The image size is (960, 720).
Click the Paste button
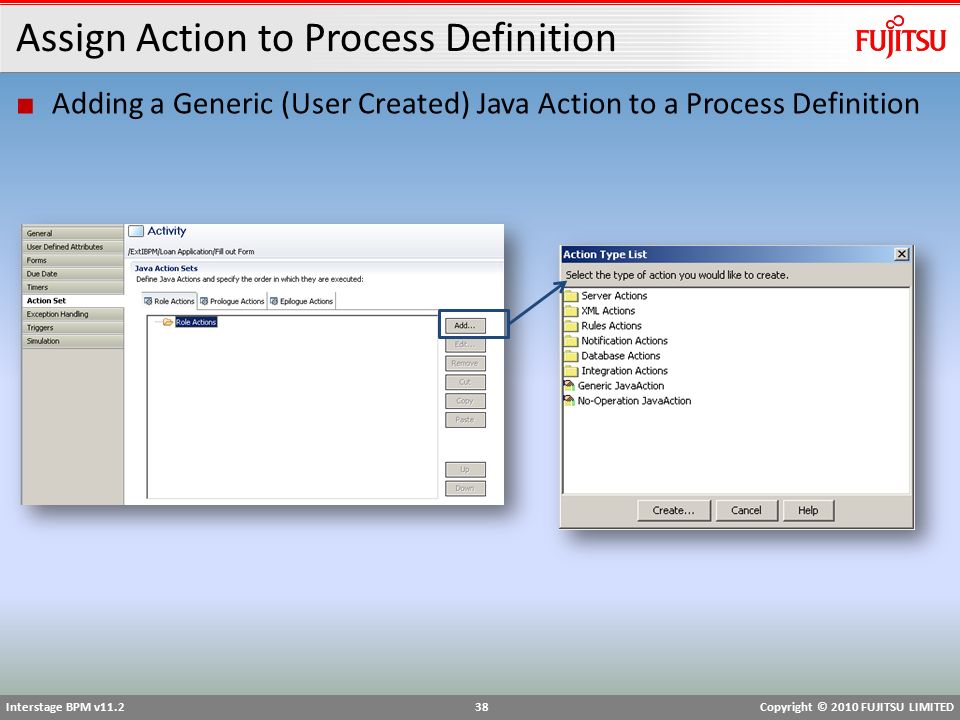465,420
